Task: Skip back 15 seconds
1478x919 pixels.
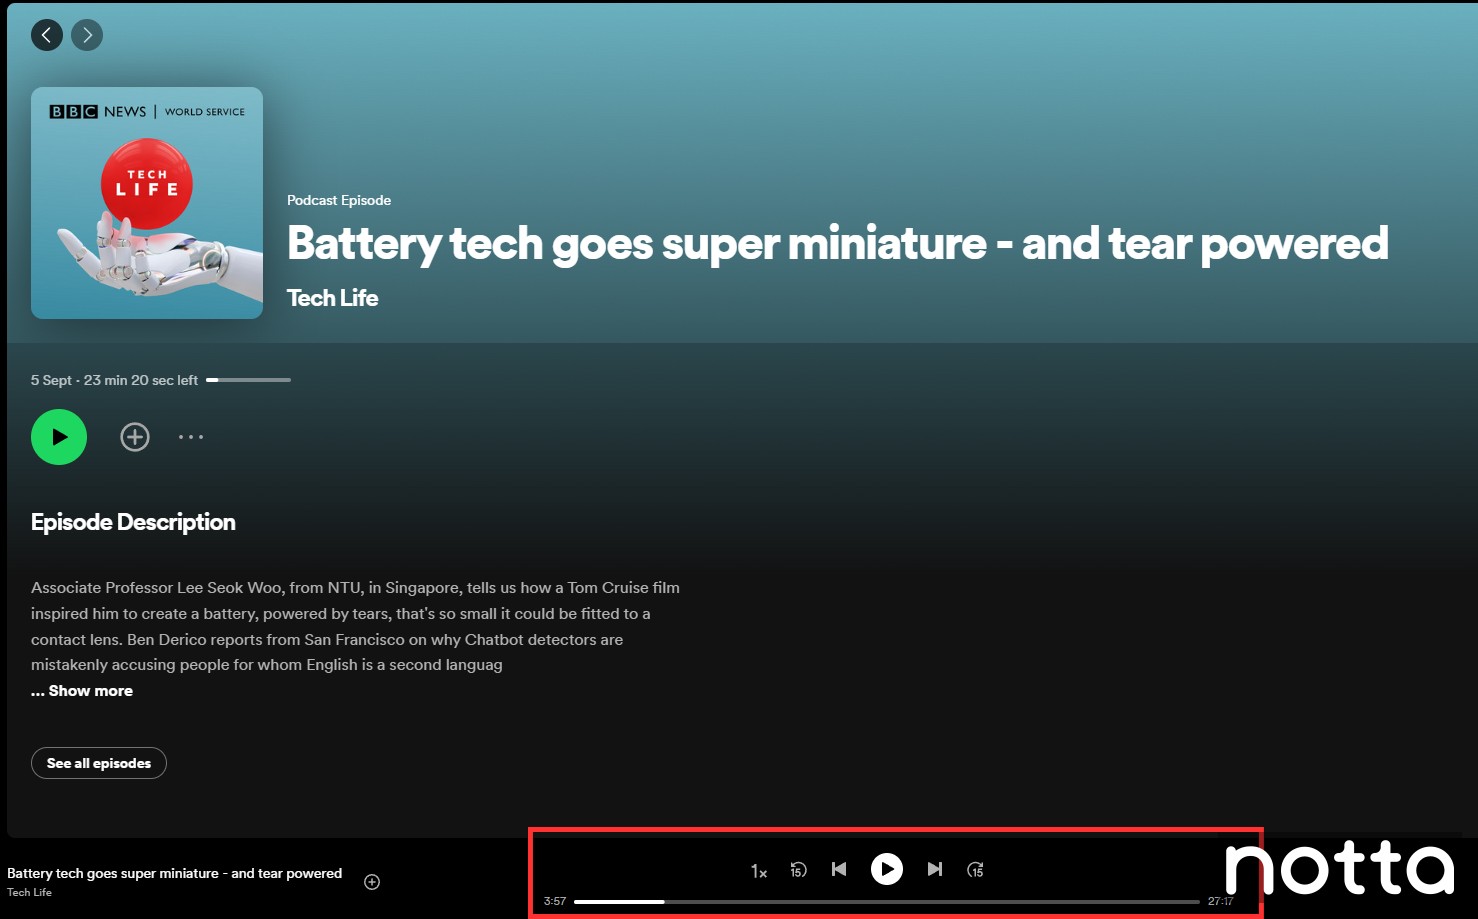Action: point(798,870)
